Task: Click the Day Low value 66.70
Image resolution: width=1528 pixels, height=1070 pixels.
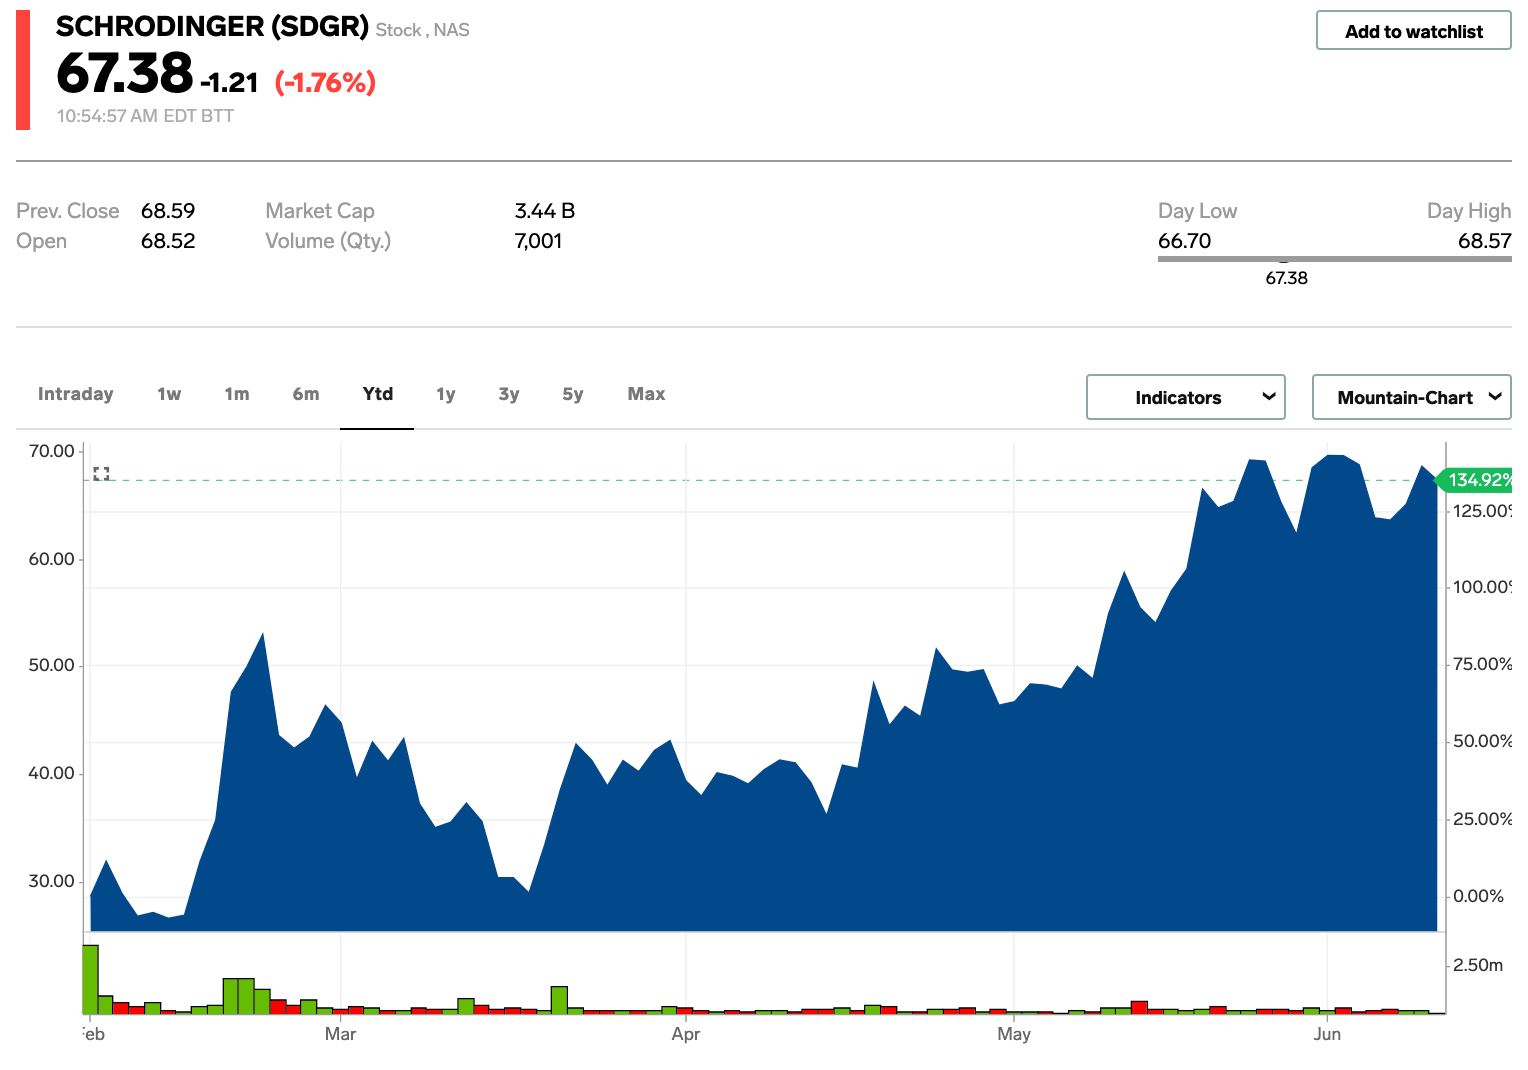Action: [x=1184, y=241]
